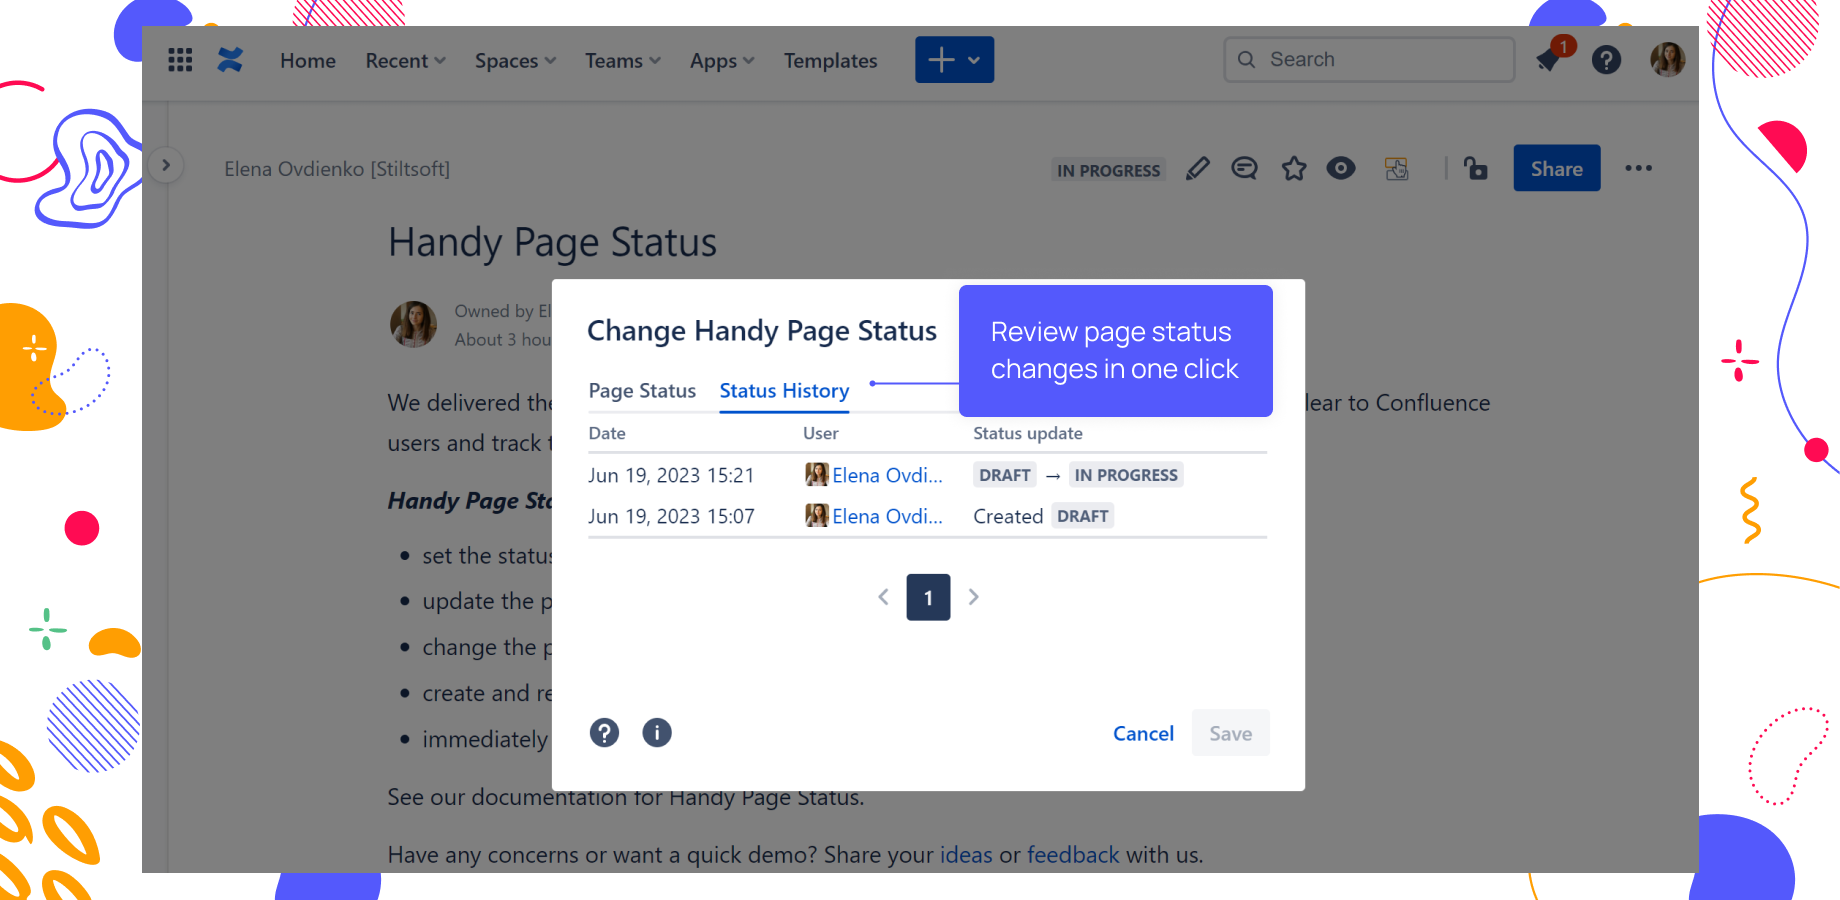This screenshot has height=900, width=1840.
Task: Open the help question mark in the dialog
Action: [x=604, y=732]
